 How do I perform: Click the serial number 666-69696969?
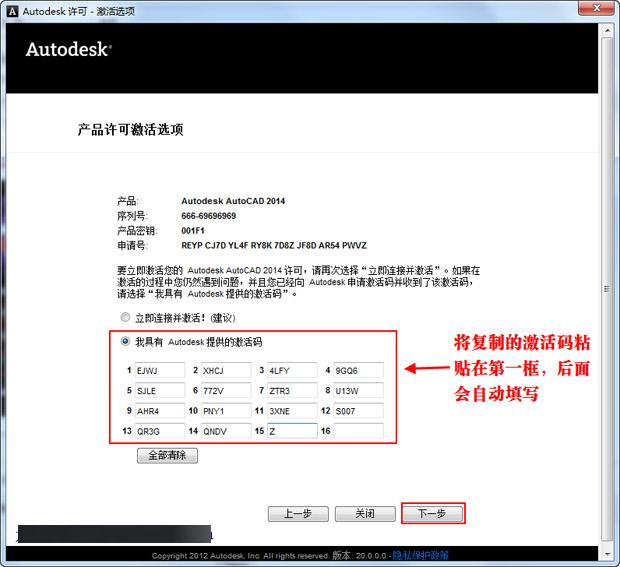208,216
